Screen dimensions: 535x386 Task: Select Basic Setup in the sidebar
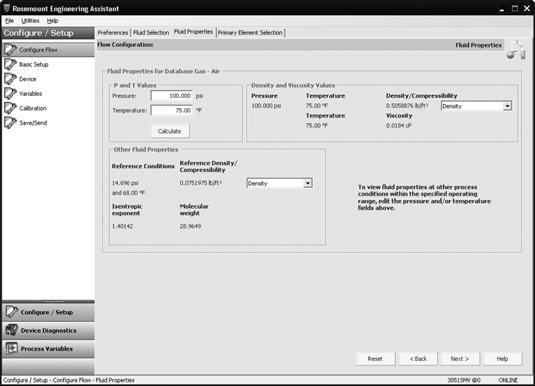[x=34, y=65]
